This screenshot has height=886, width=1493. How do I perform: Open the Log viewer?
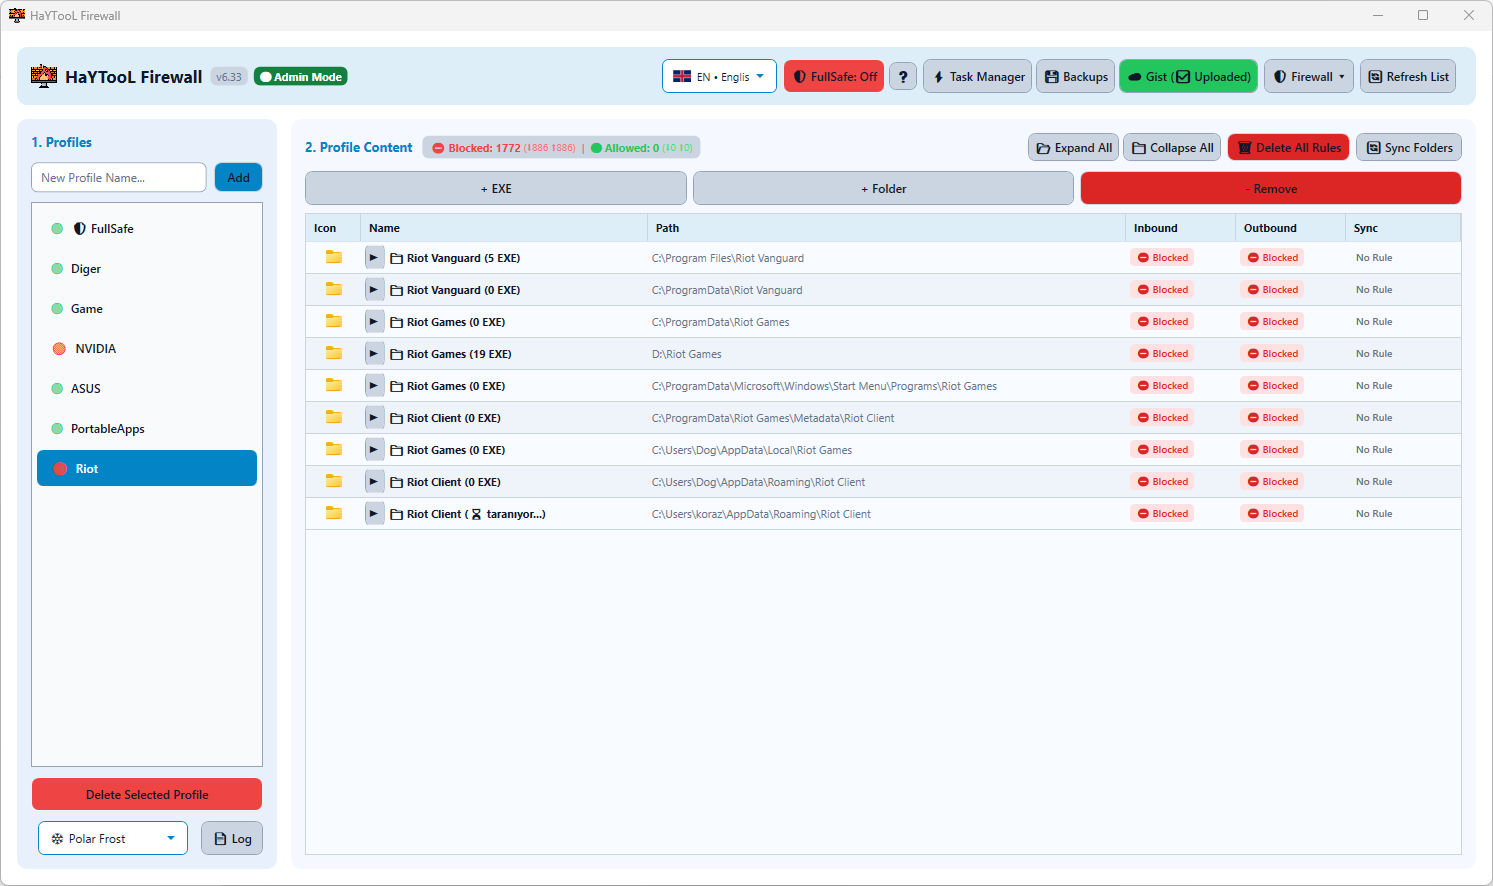pos(232,839)
